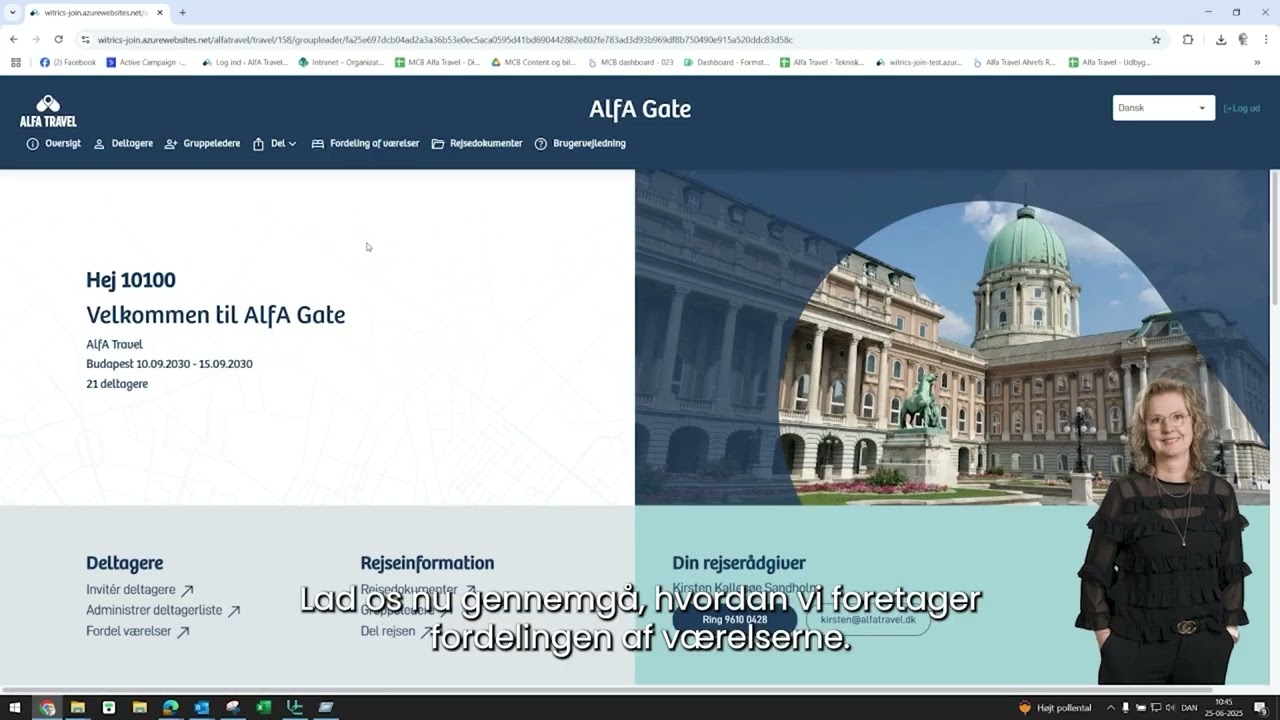Click the Budapest 10.09.2030 - 15.09.2030 text

click(x=169, y=364)
